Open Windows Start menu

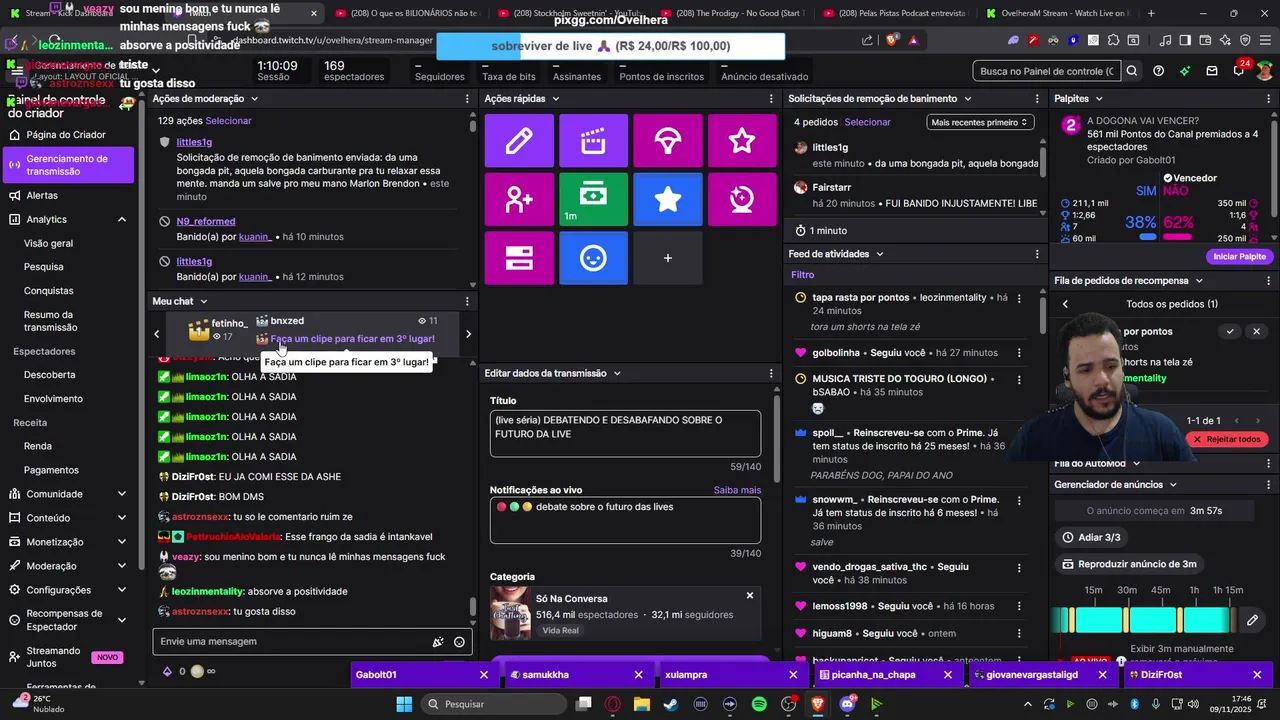(404, 704)
